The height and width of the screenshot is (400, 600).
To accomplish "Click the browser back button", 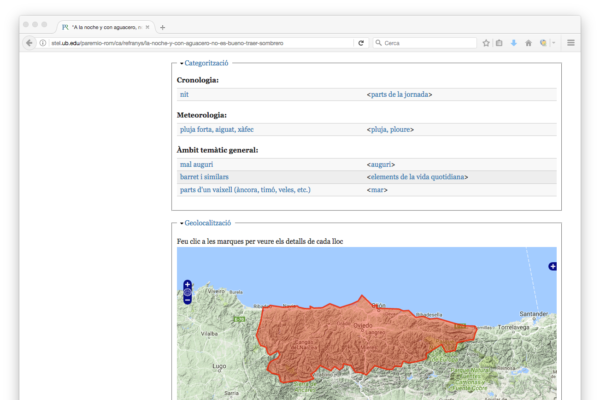I will (29, 43).
